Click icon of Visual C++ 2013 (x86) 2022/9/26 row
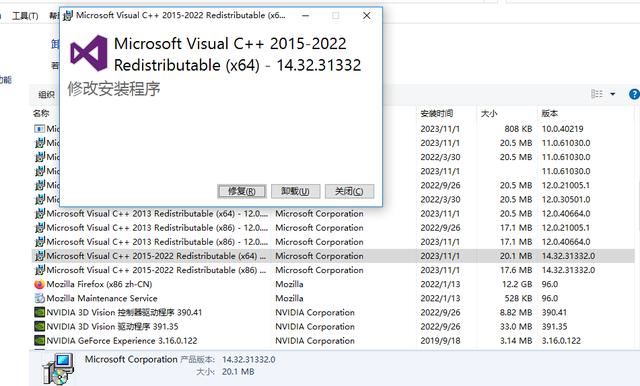 [x=39, y=228]
